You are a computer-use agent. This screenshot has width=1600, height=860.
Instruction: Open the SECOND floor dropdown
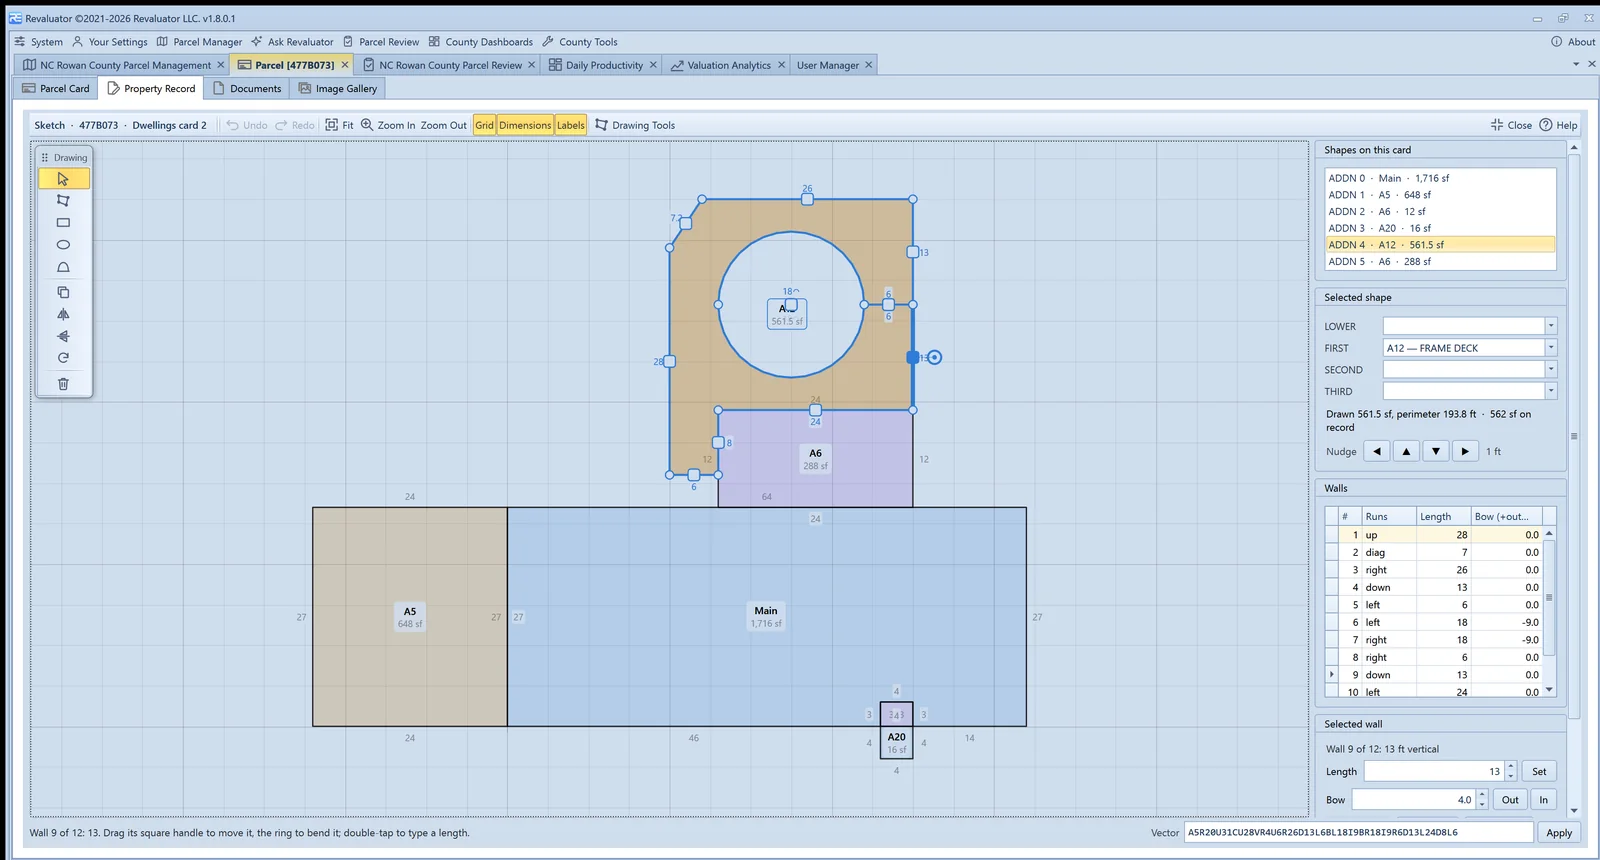[1551, 370]
